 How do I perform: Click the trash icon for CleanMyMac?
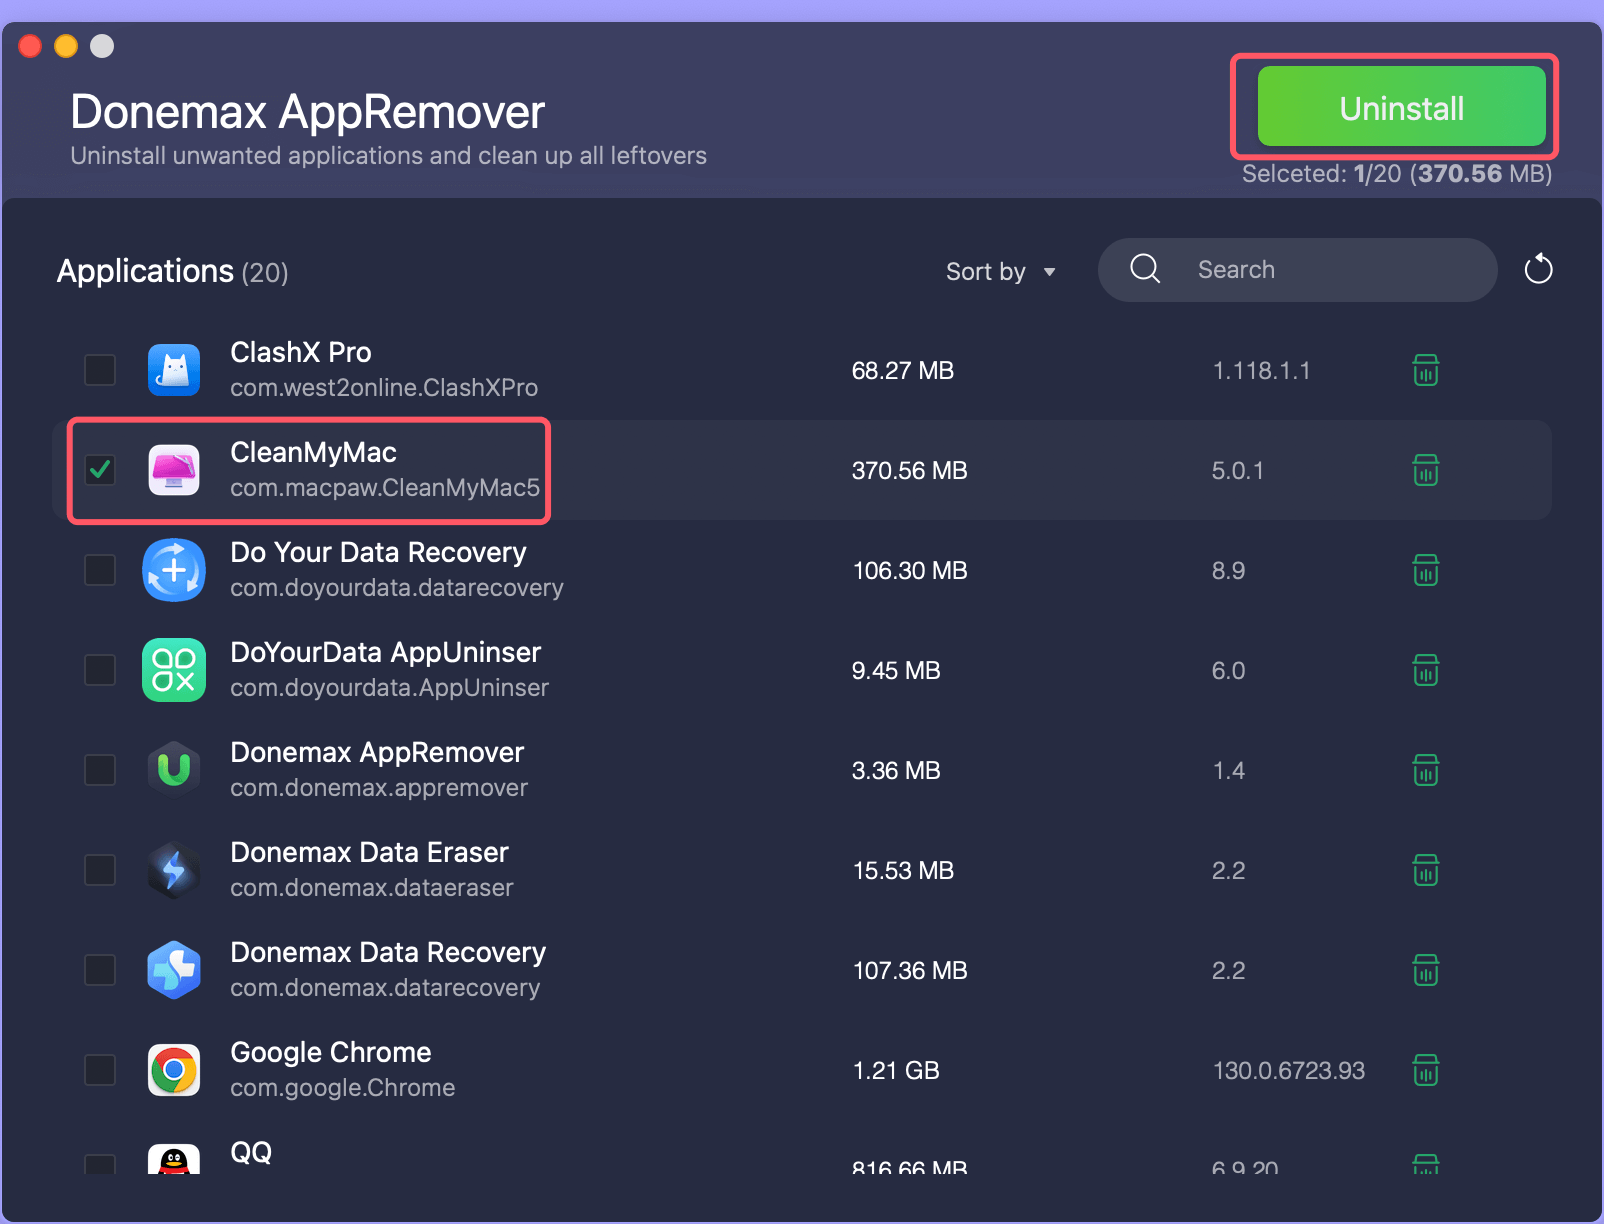[1426, 470]
